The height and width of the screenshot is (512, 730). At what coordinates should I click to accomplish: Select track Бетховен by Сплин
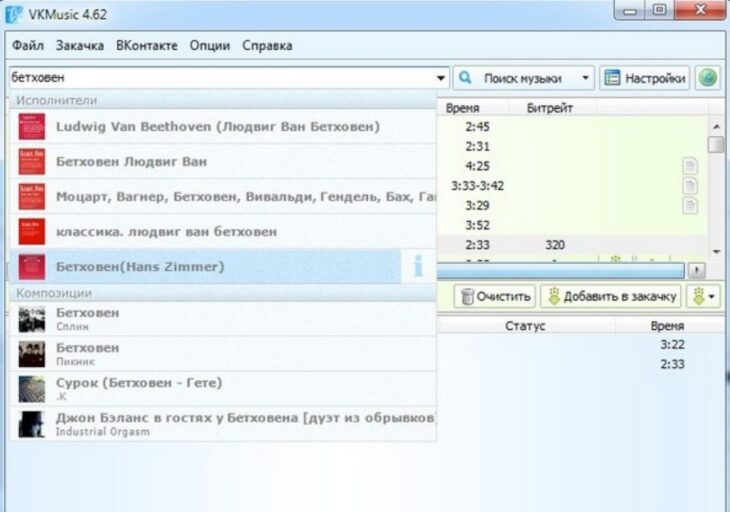click(x=223, y=319)
